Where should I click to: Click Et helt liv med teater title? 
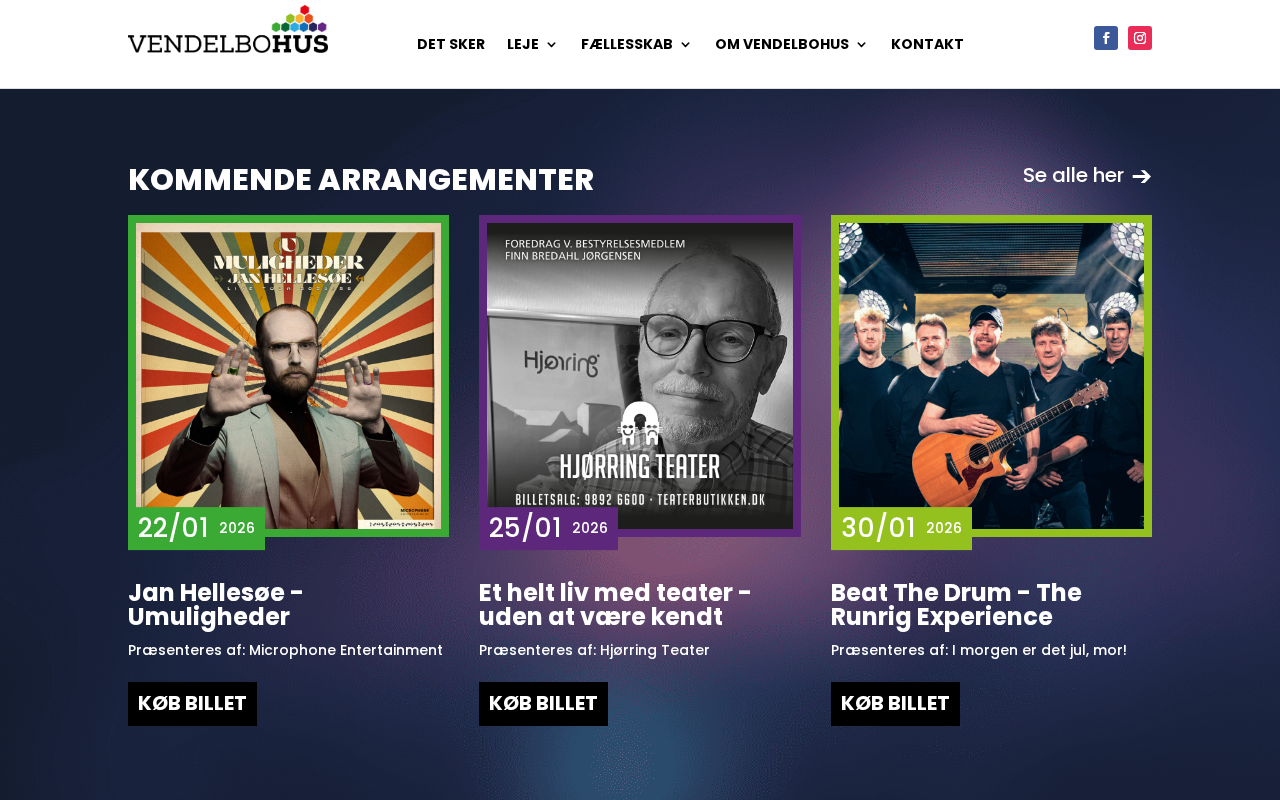pyautogui.click(x=615, y=605)
